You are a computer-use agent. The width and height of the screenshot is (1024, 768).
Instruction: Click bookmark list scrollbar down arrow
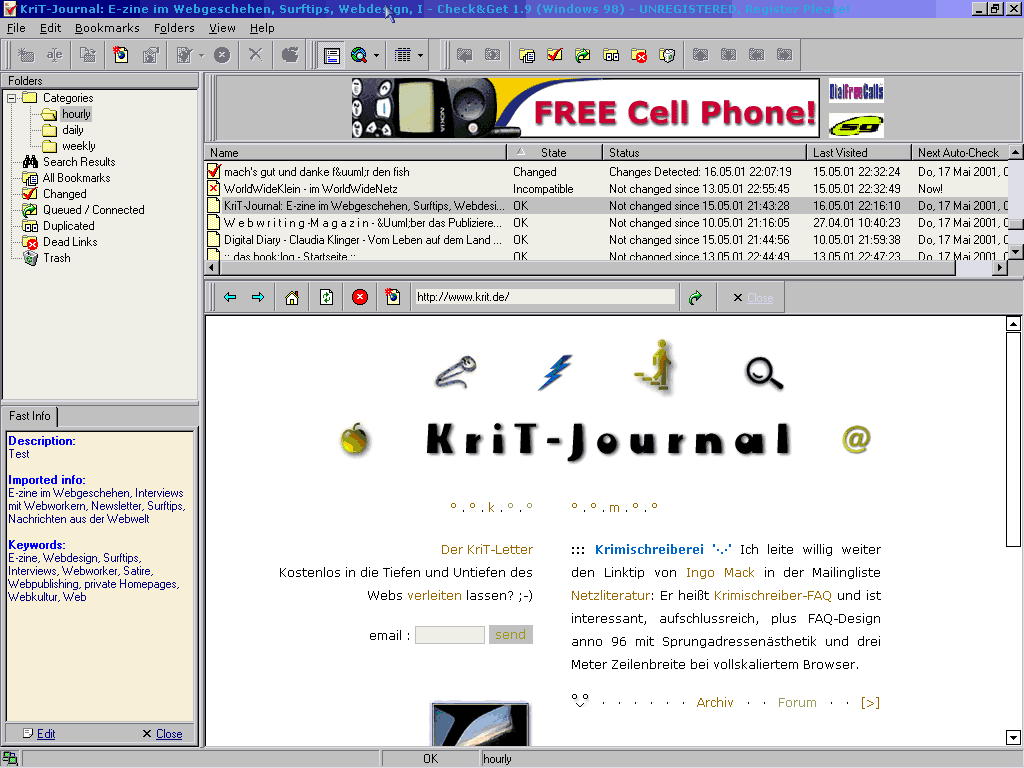point(1015,251)
